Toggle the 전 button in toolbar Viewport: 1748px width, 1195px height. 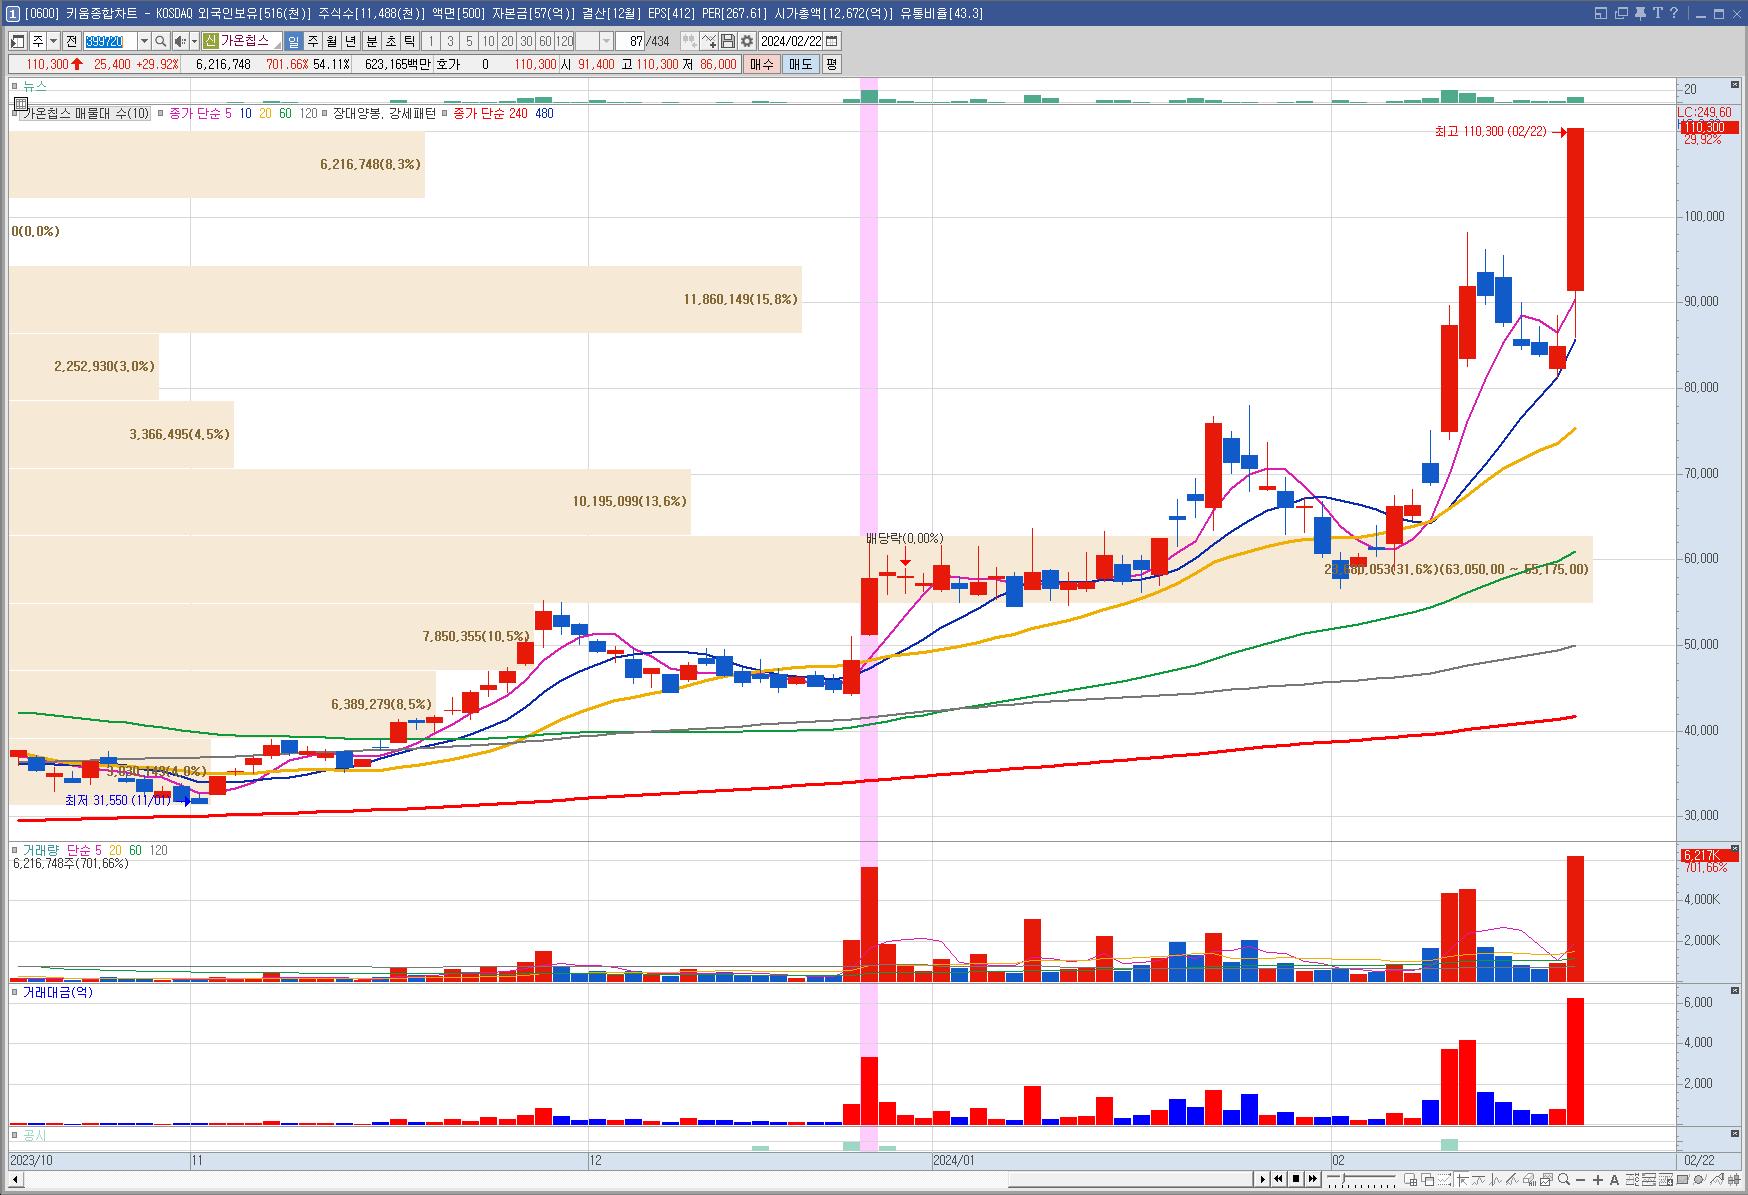[71, 41]
